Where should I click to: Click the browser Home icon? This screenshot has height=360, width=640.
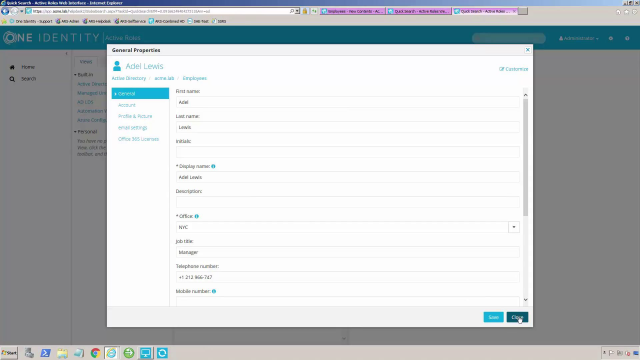point(618,12)
